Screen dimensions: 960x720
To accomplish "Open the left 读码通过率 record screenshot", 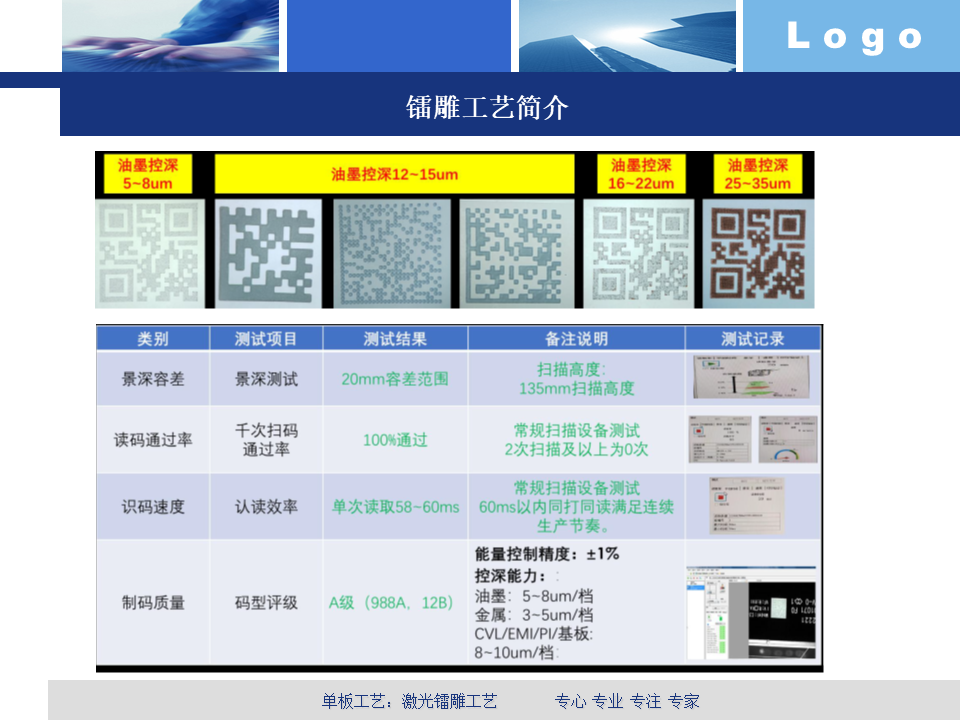I will [x=720, y=439].
